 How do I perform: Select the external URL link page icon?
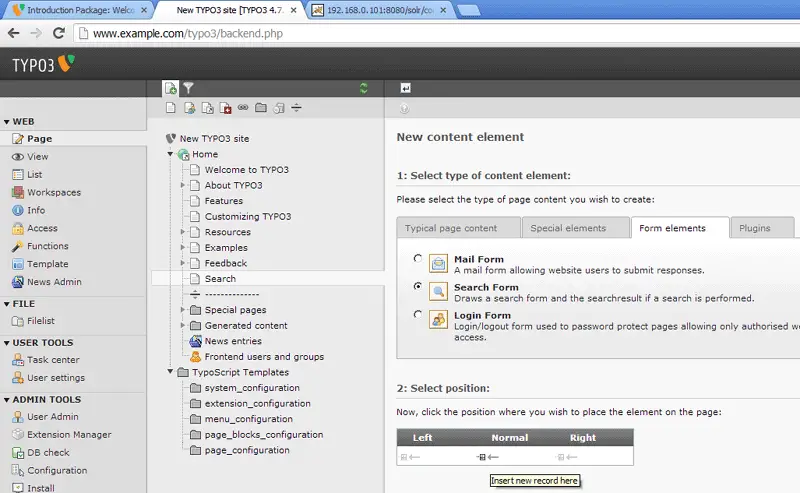pos(243,107)
